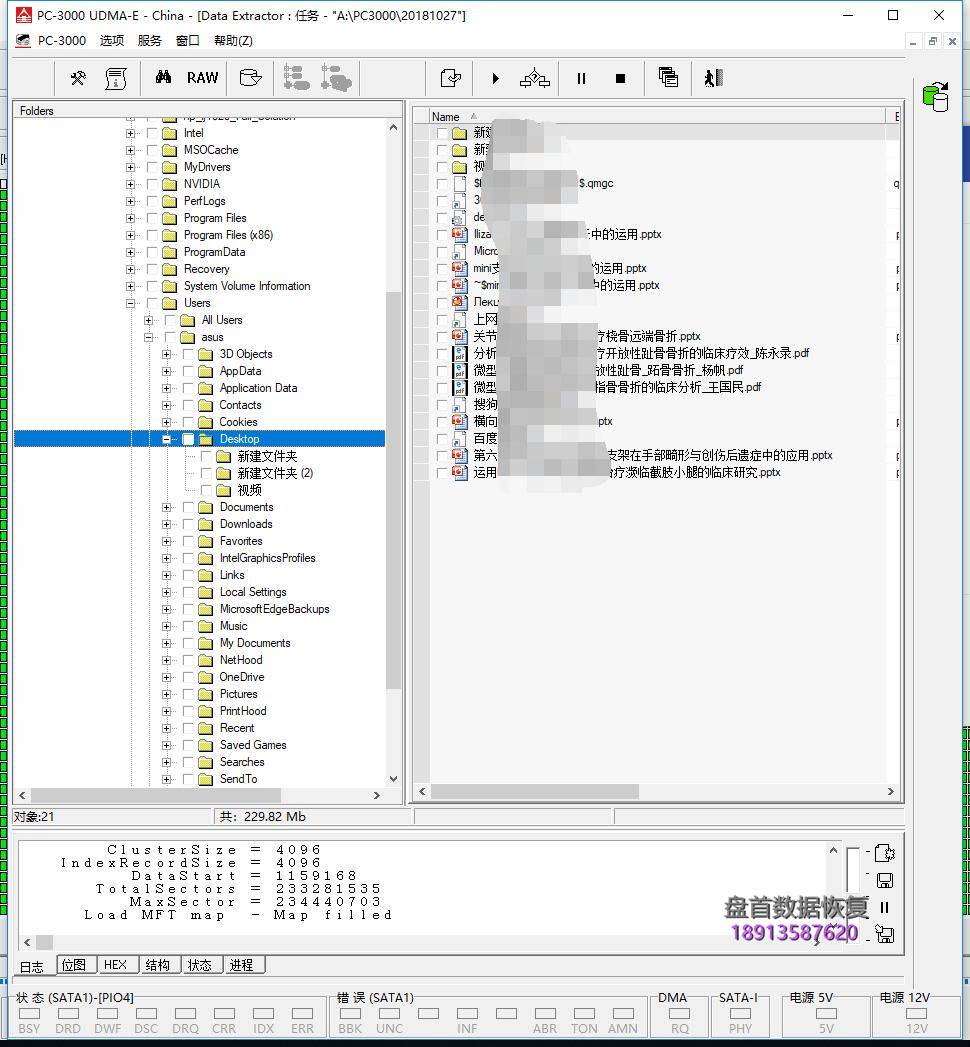Click the stop toolbar button
Image resolution: width=970 pixels, height=1047 pixels.
point(620,79)
